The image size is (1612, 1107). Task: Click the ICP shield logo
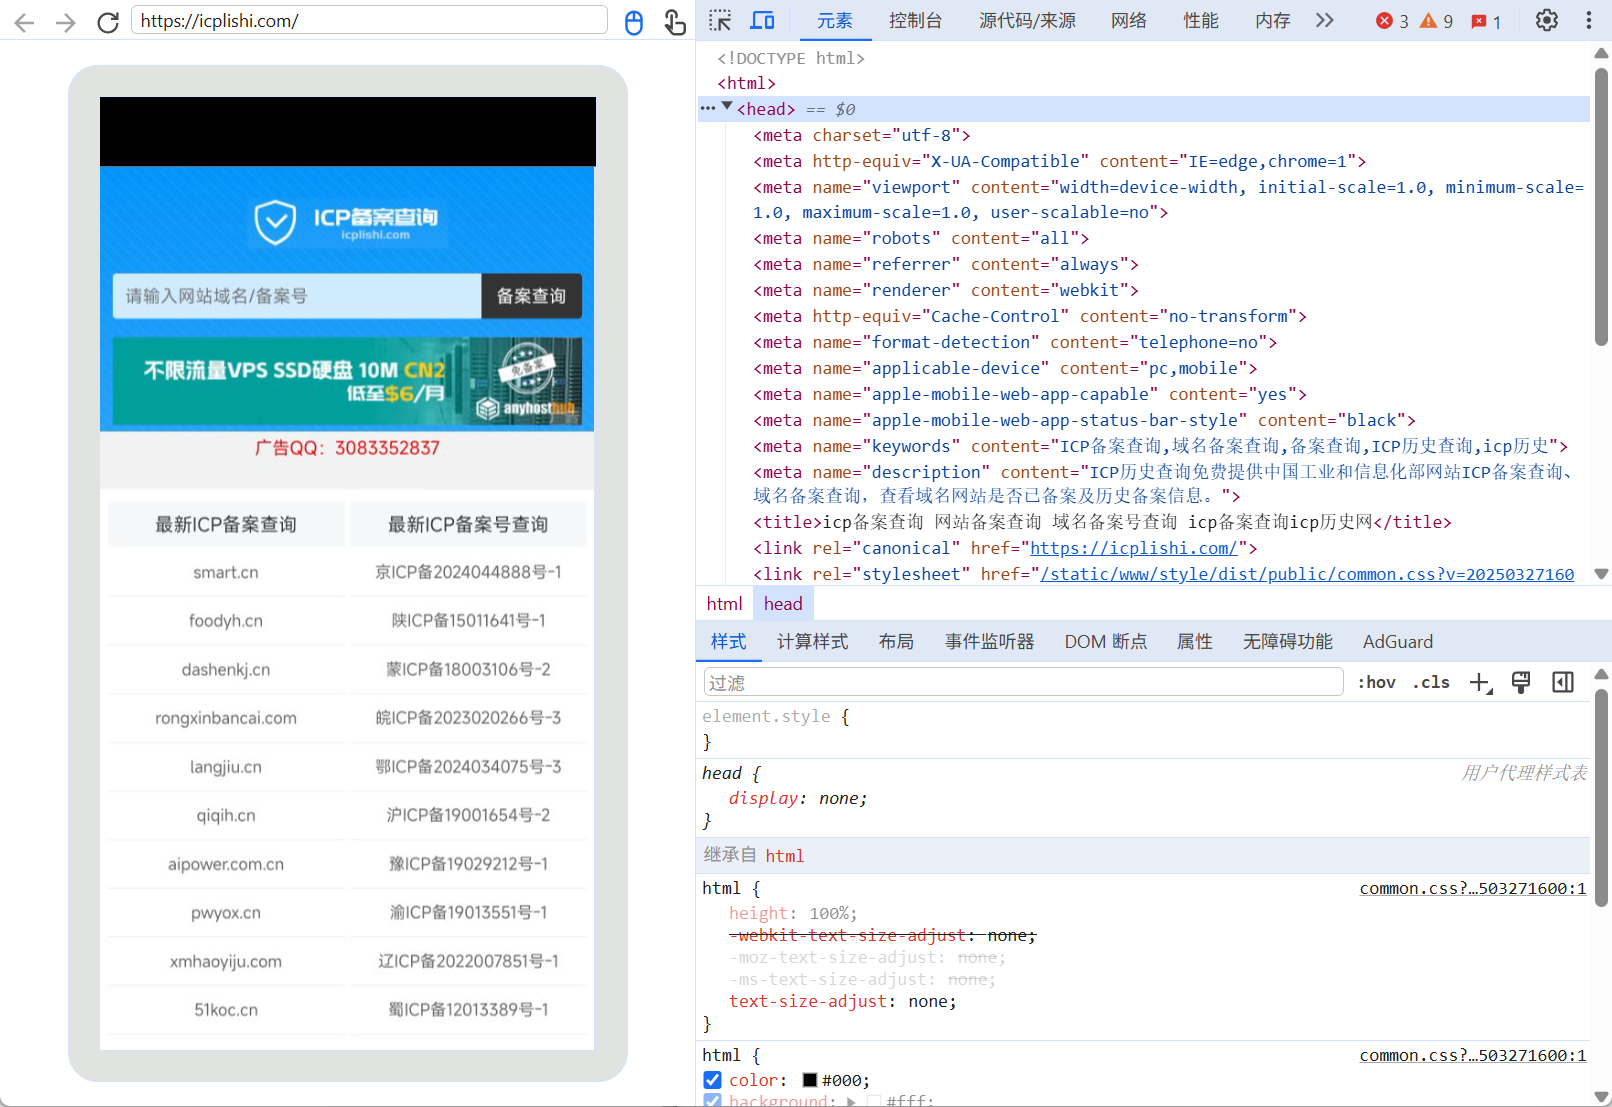click(x=275, y=222)
